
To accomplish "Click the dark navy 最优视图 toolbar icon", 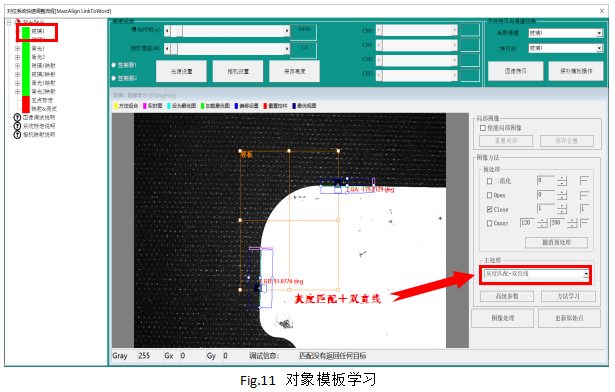I will click(x=294, y=106).
